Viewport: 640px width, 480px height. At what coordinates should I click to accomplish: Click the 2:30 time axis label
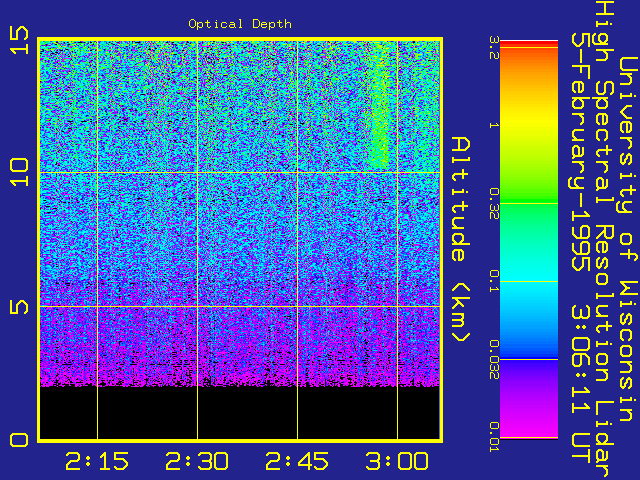tap(197, 461)
